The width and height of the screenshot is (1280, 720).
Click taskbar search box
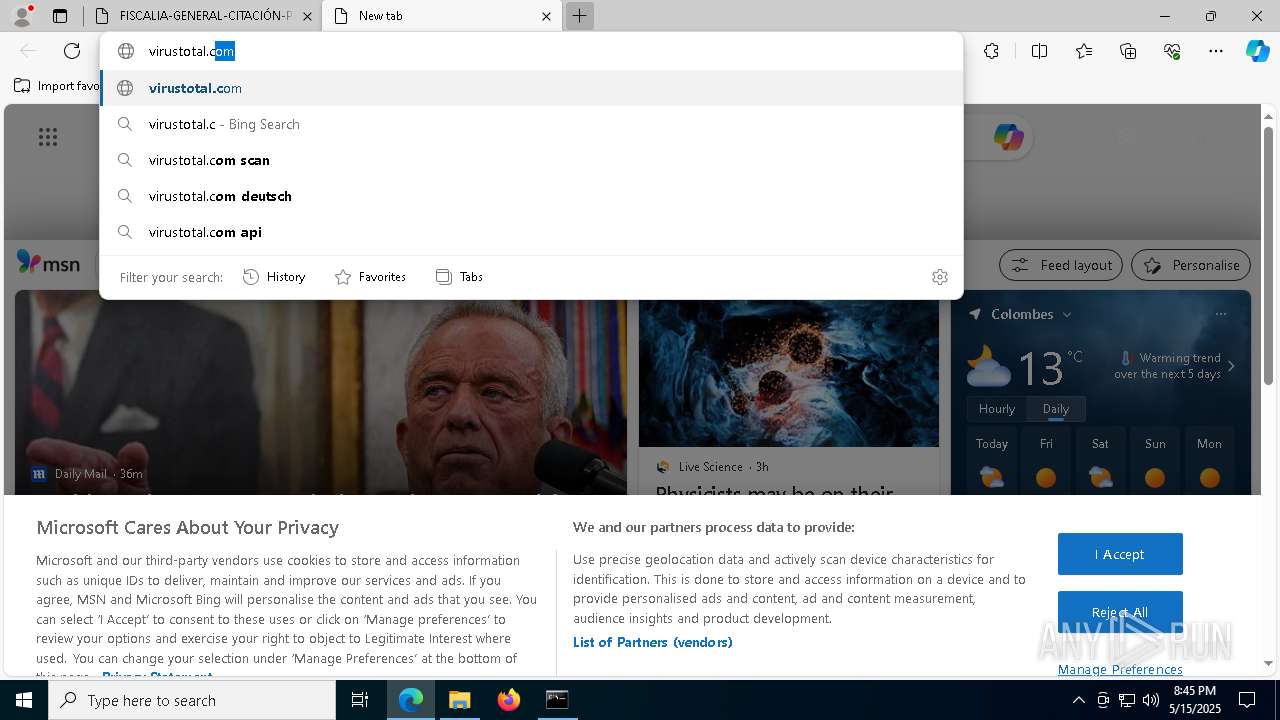(192, 700)
